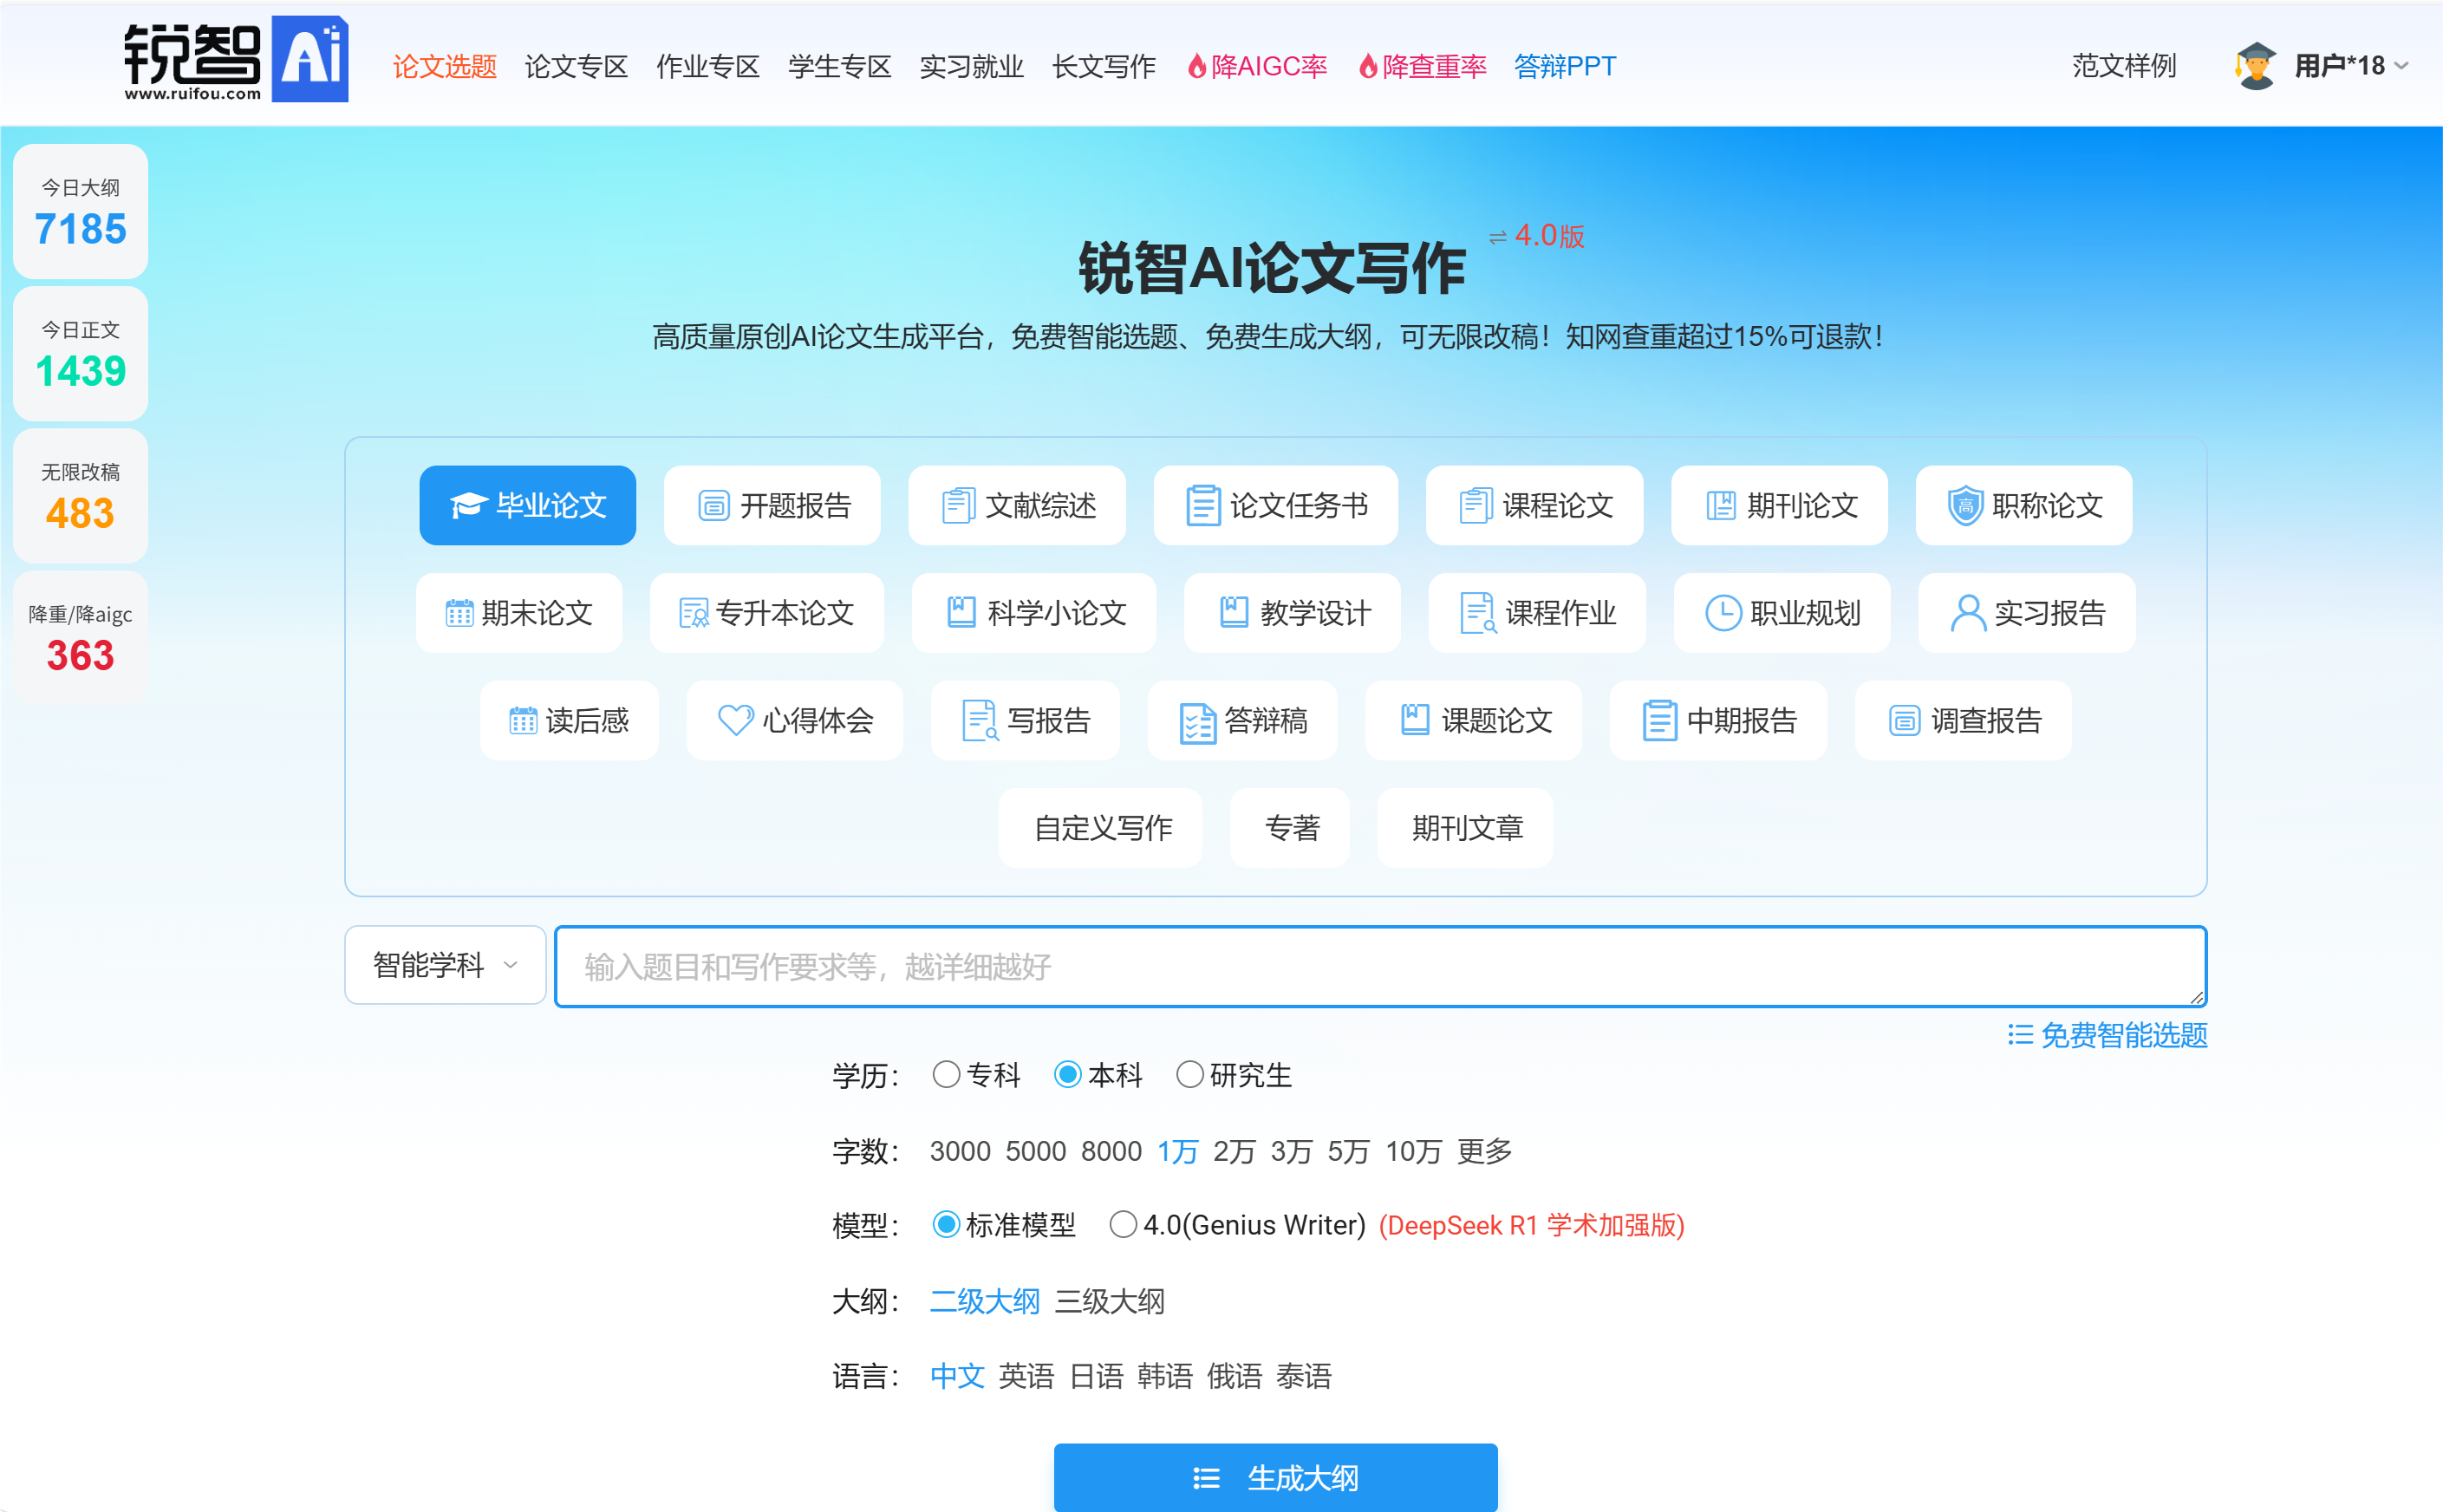This screenshot has height=1512, width=2443.
Task: Click the checklist icon beside 答辩稿
Action: pyautogui.click(x=1197, y=723)
